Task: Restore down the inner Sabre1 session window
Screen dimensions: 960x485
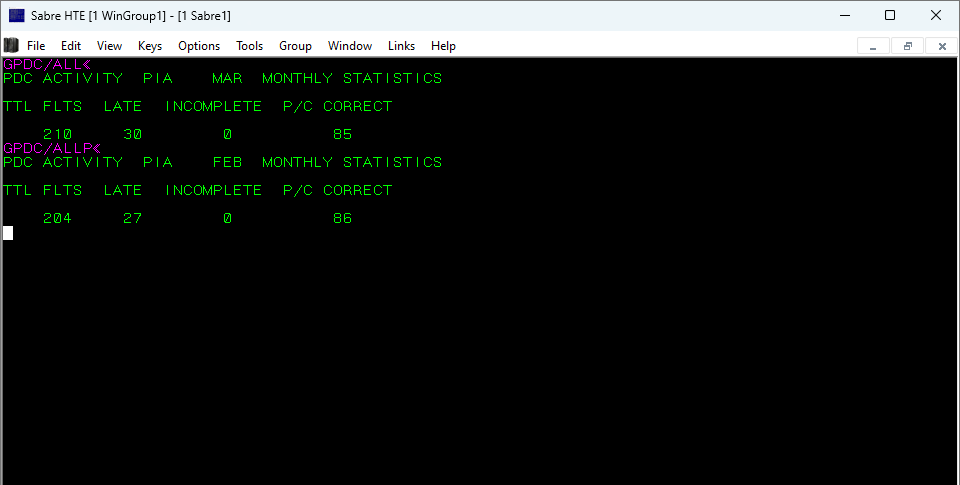Action: (x=908, y=46)
